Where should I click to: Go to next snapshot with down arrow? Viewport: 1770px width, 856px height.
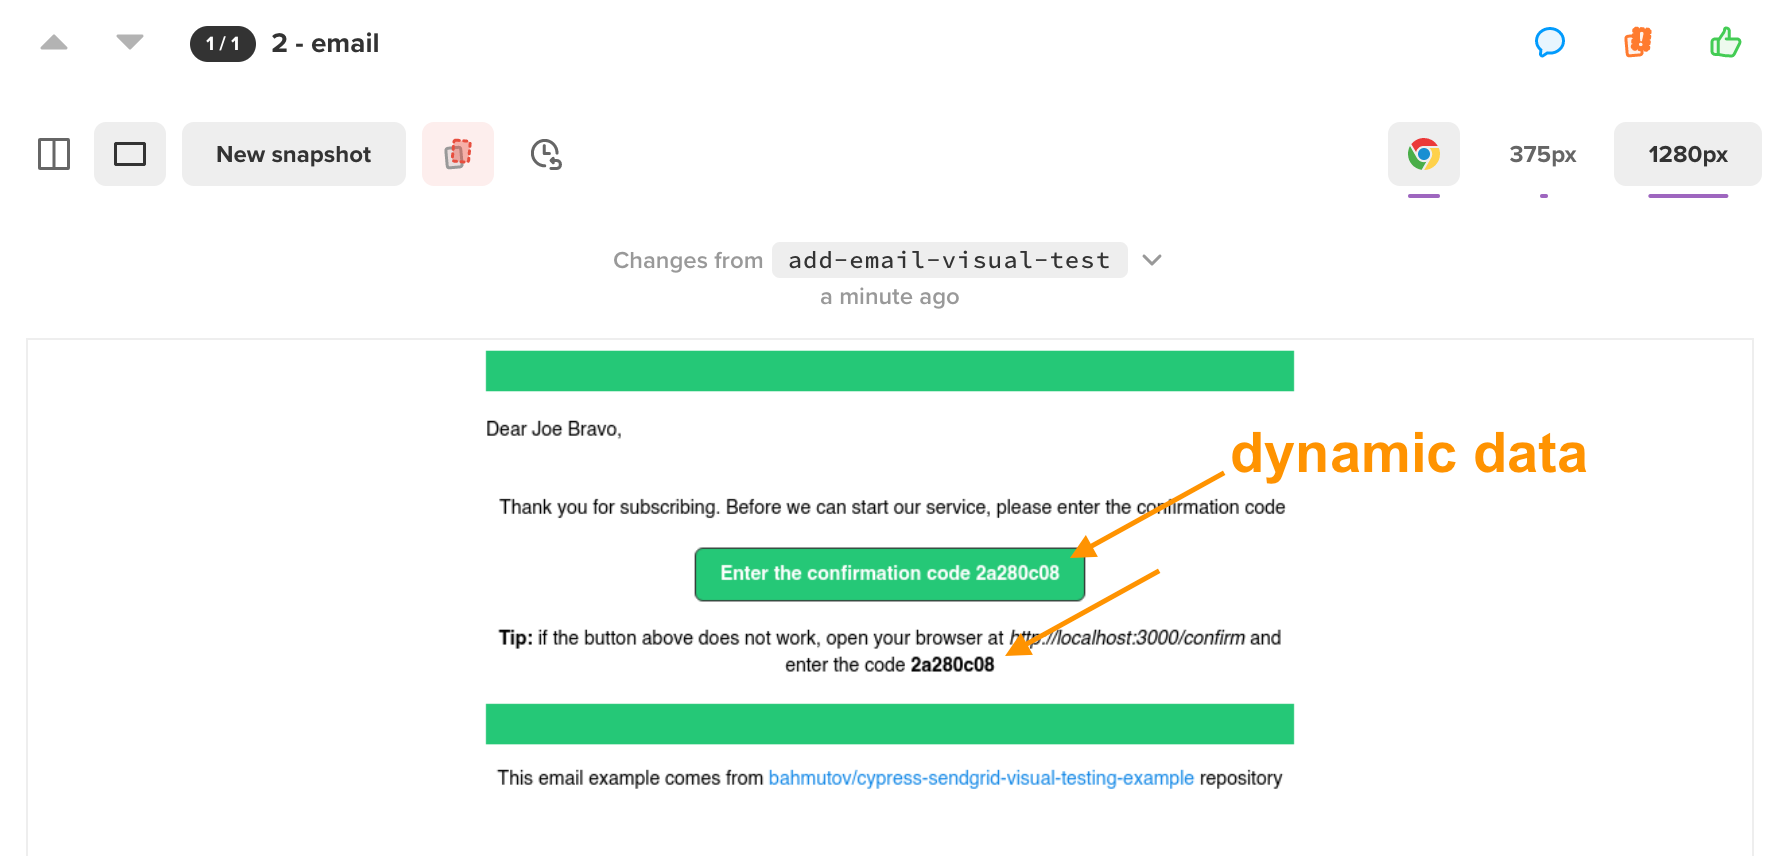click(x=130, y=42)
